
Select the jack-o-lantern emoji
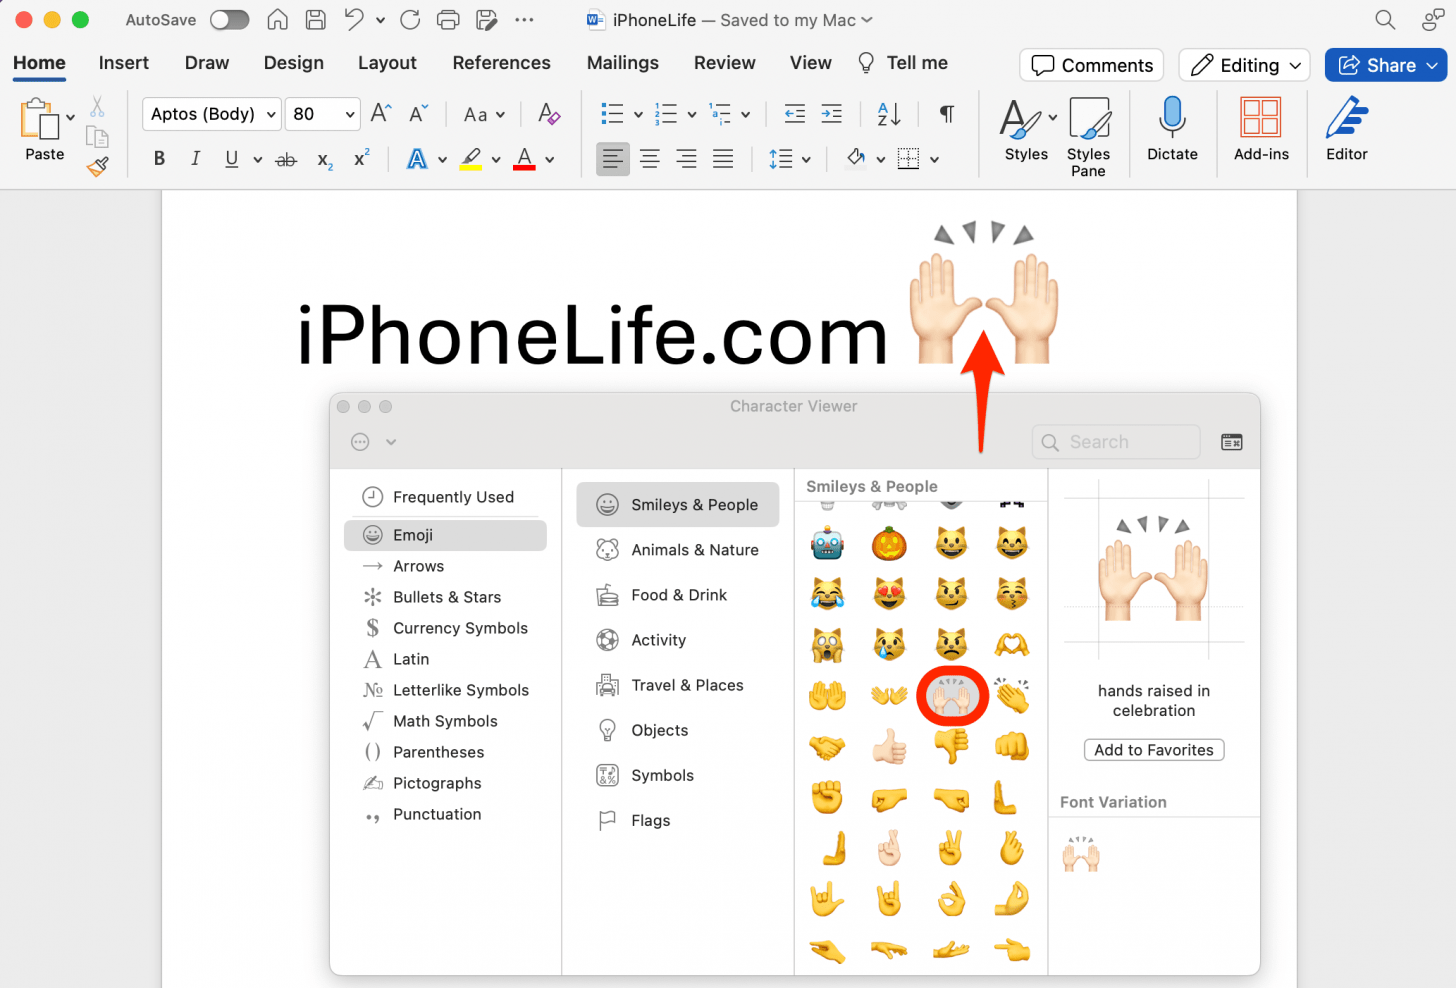pyautogui.click(x=888, y=544)
